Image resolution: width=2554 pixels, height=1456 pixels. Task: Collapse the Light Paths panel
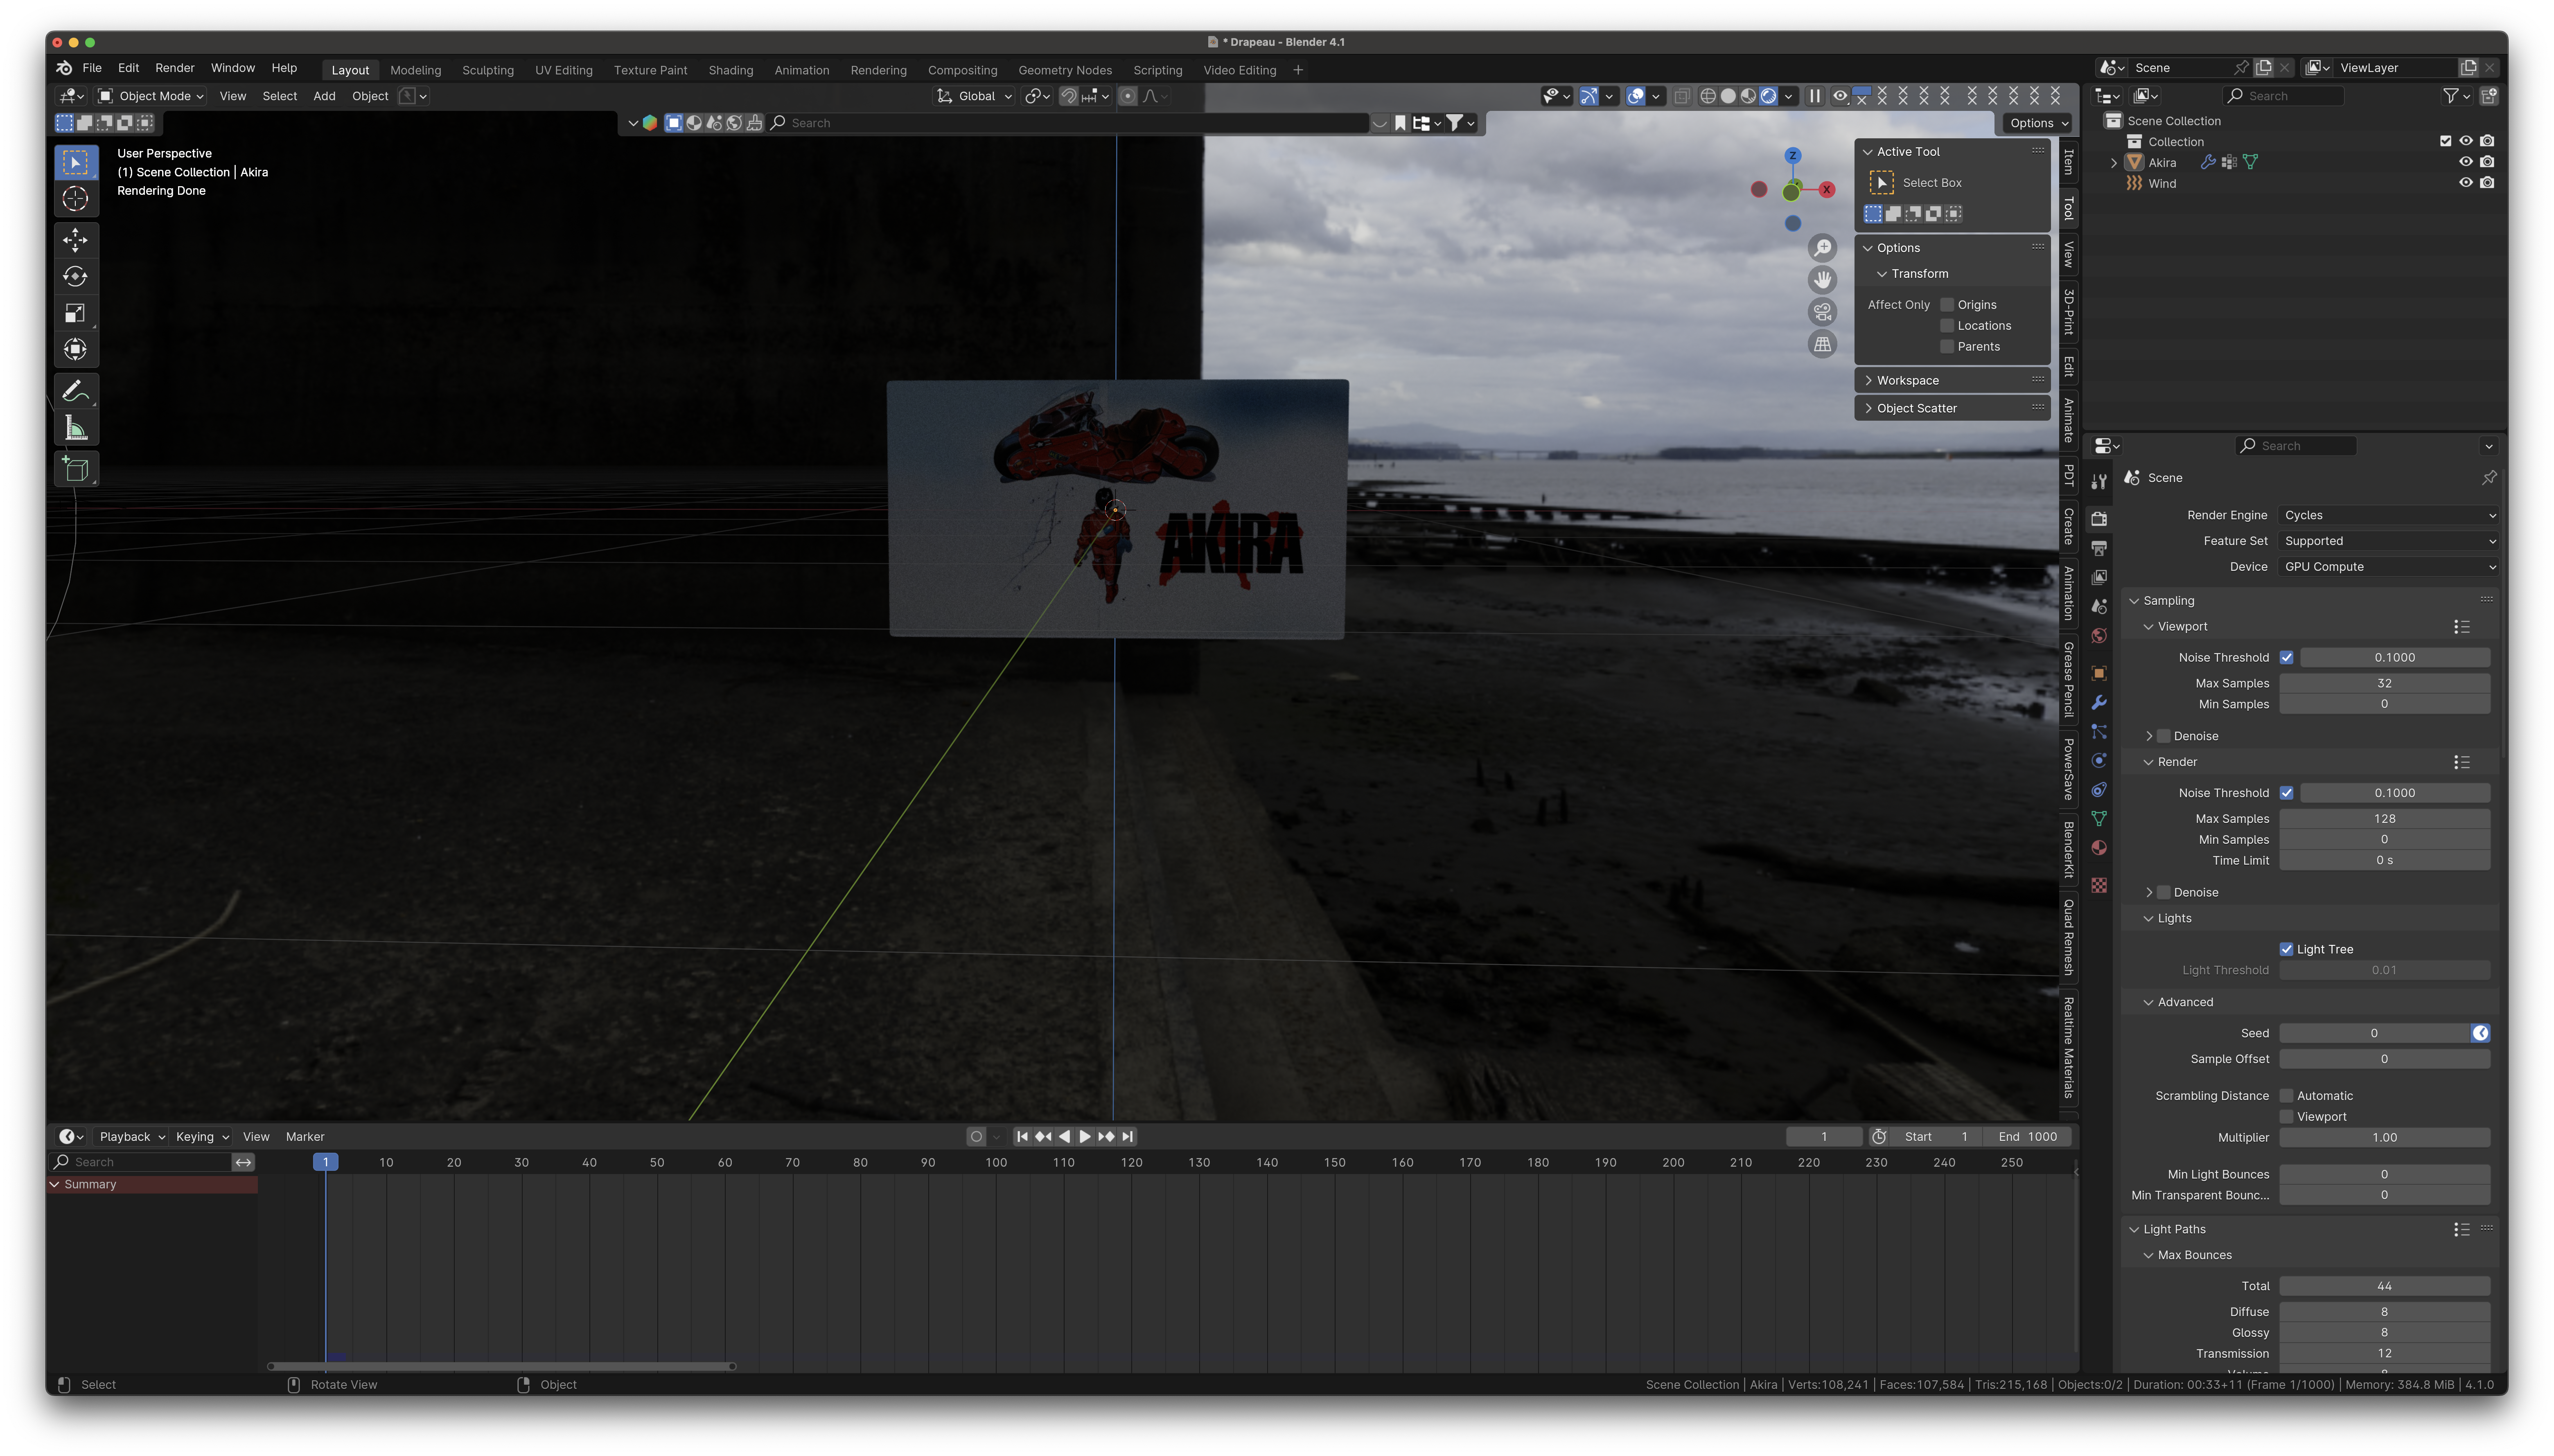(x=2174, y=1229)
